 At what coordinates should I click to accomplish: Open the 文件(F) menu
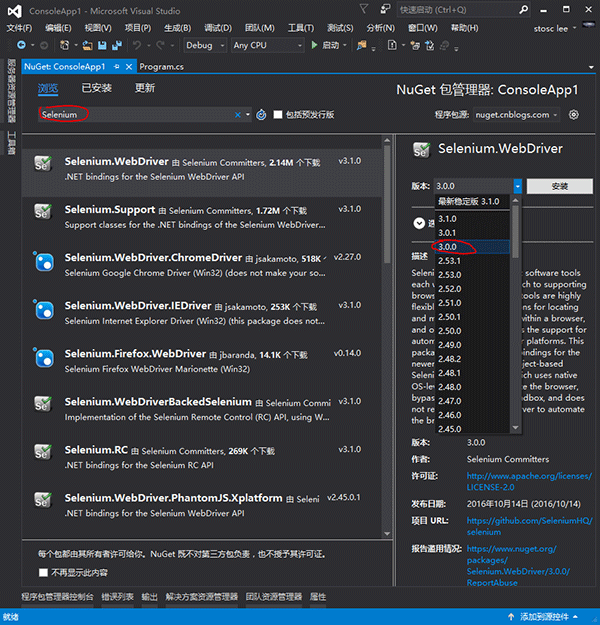pos(19,28)
